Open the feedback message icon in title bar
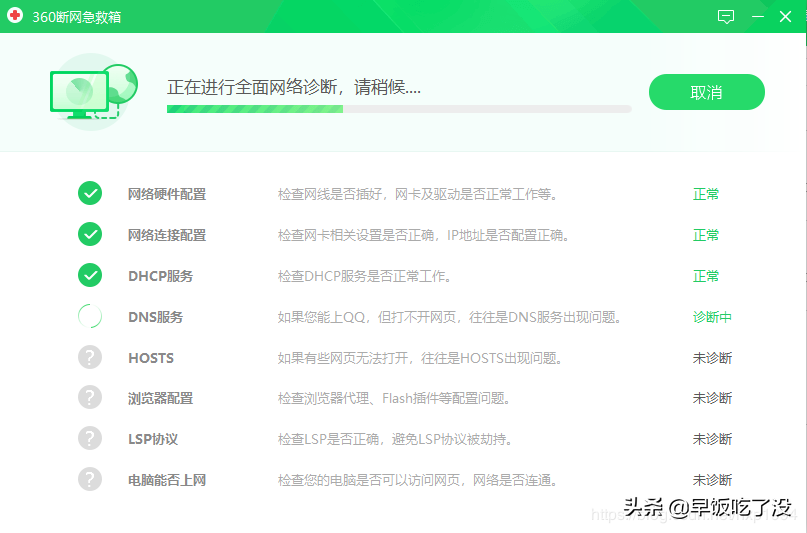 click(x=726, y=17)
